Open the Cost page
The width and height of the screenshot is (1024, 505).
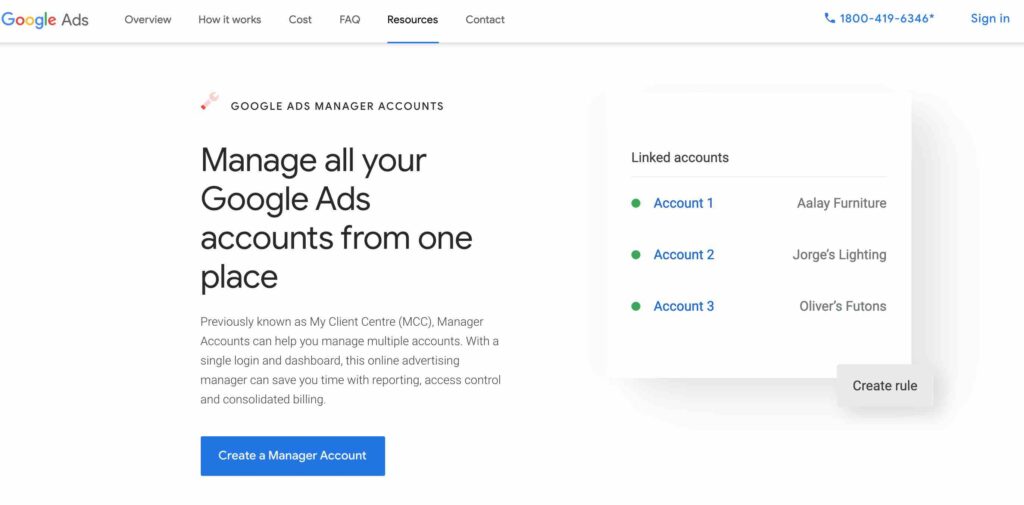pyautogui.click(x=300, y=20)
